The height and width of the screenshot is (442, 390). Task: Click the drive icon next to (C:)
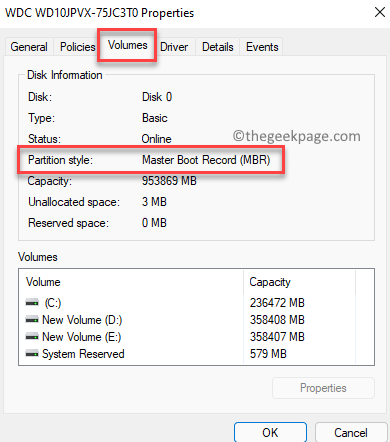click(x=32, y=303)
